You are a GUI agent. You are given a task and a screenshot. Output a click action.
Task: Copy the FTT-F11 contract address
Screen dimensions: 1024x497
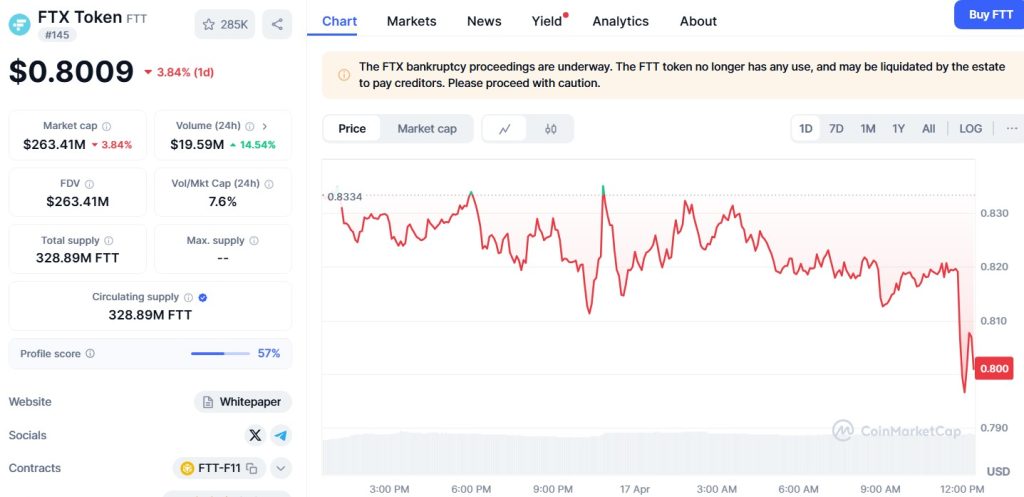tap(252, 468)
